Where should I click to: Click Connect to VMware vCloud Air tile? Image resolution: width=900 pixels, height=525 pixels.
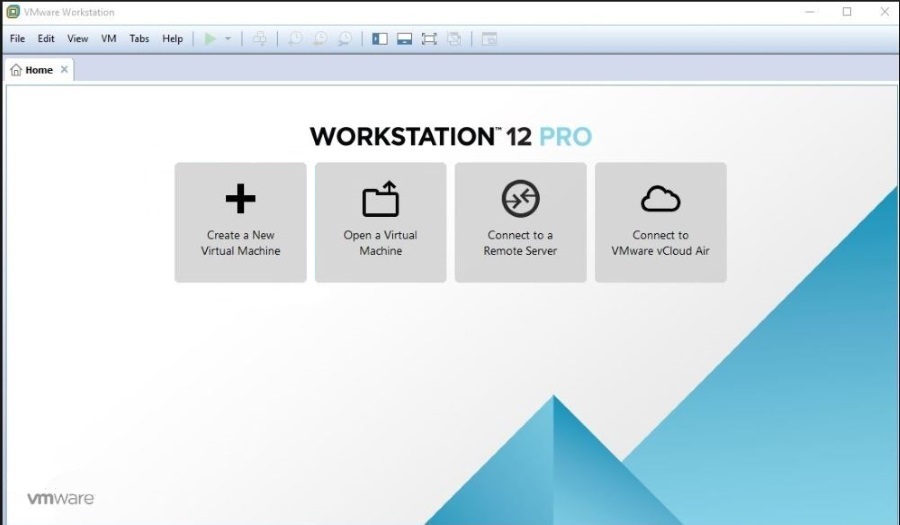tap(661, 223)
